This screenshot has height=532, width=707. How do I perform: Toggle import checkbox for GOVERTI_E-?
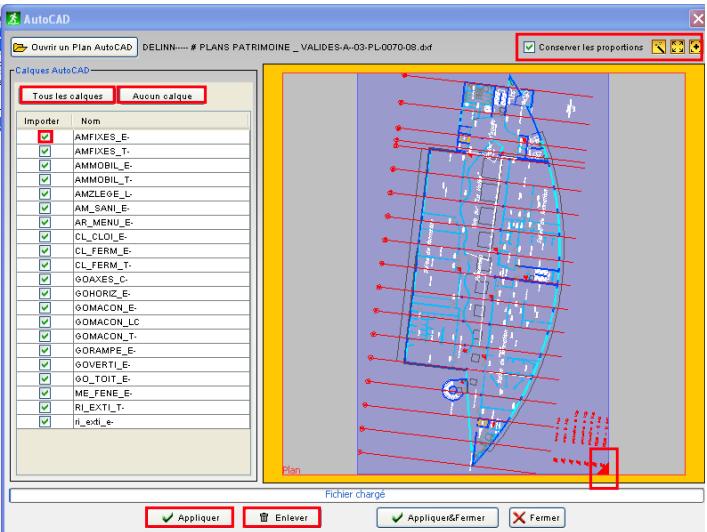tap(45, 364)
